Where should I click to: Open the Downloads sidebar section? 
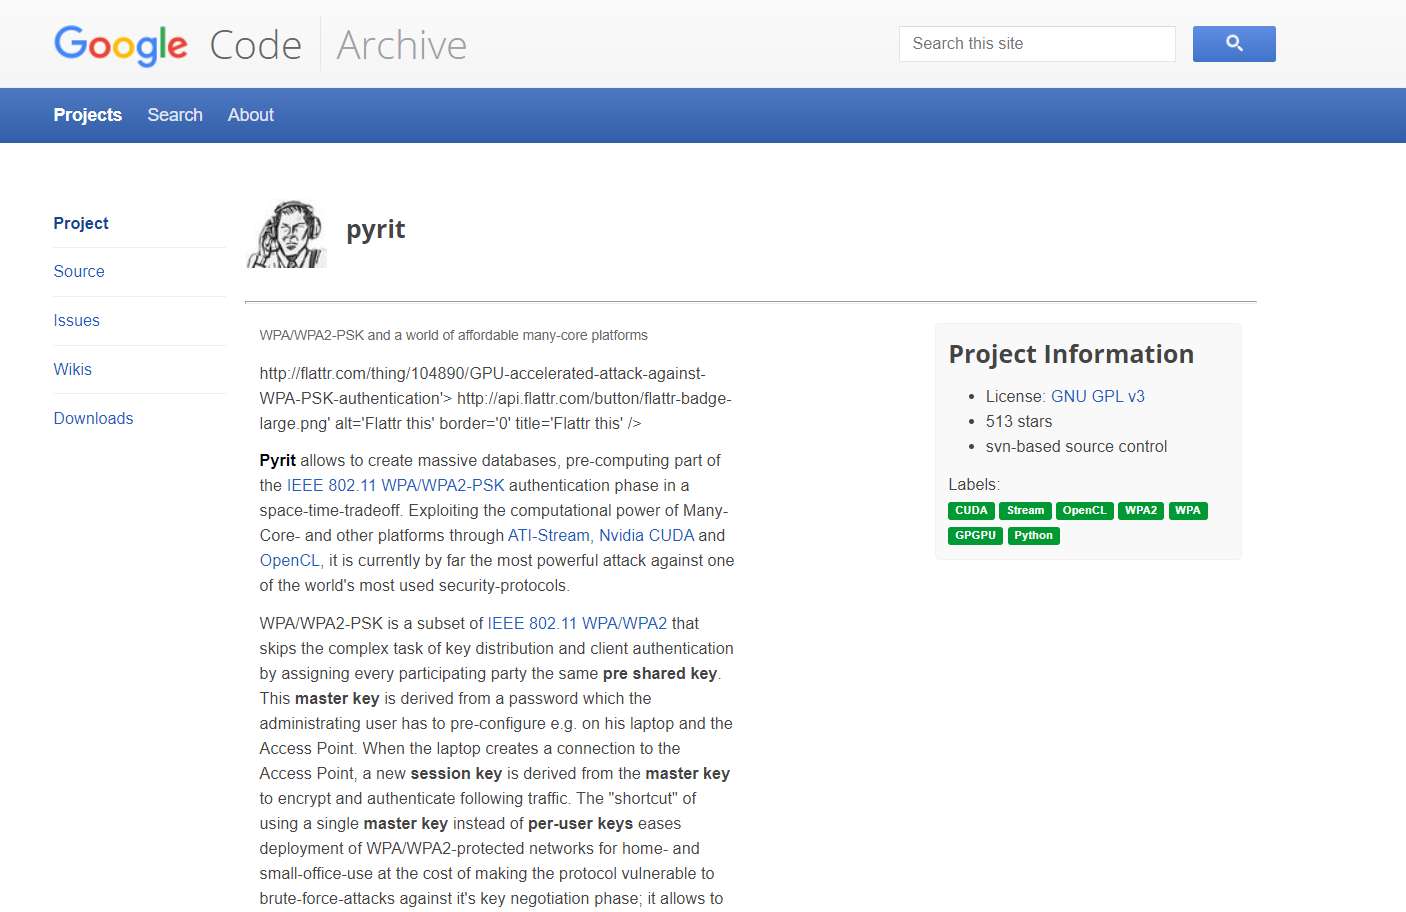point(93,418)
